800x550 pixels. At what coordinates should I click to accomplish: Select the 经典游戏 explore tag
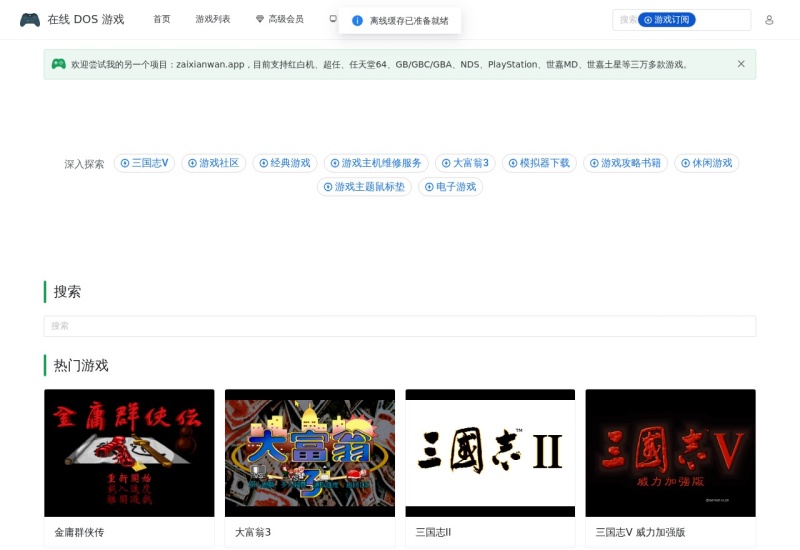point(285,163)
